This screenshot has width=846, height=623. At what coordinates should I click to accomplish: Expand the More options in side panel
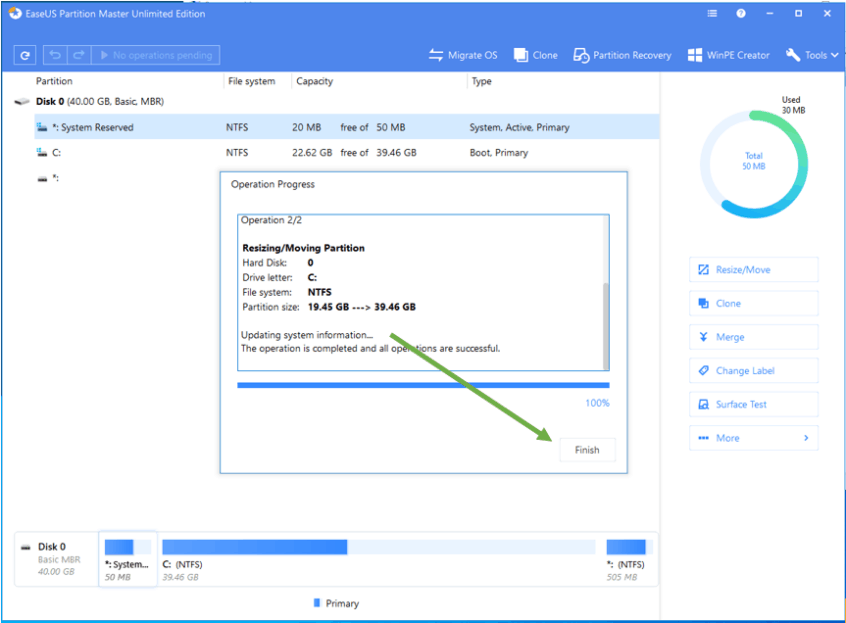pos(753,438)
